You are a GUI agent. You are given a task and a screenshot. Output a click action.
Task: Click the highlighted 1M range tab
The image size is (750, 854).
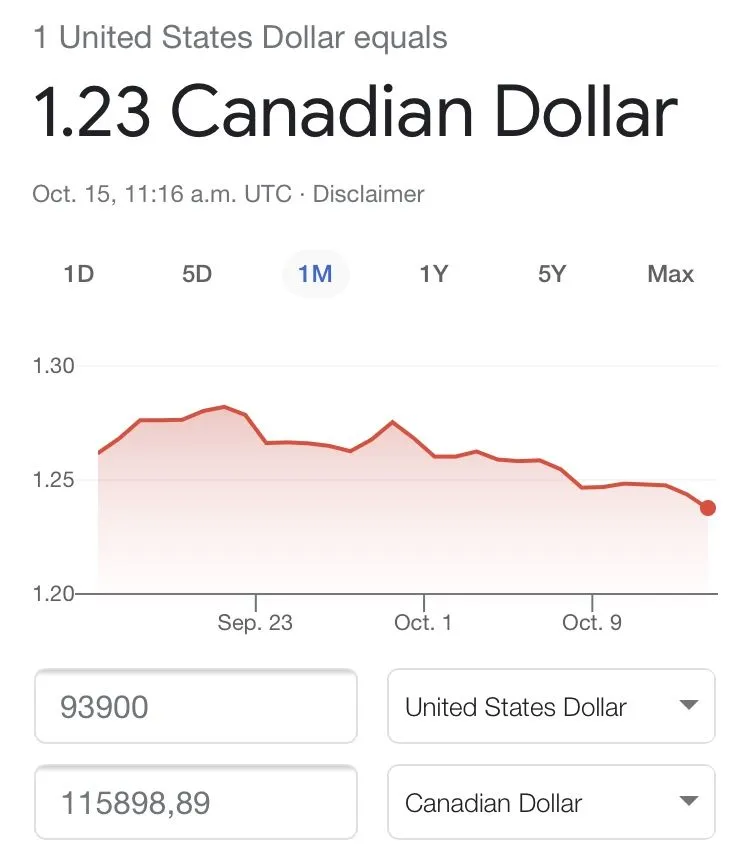[x=315, y=274]
